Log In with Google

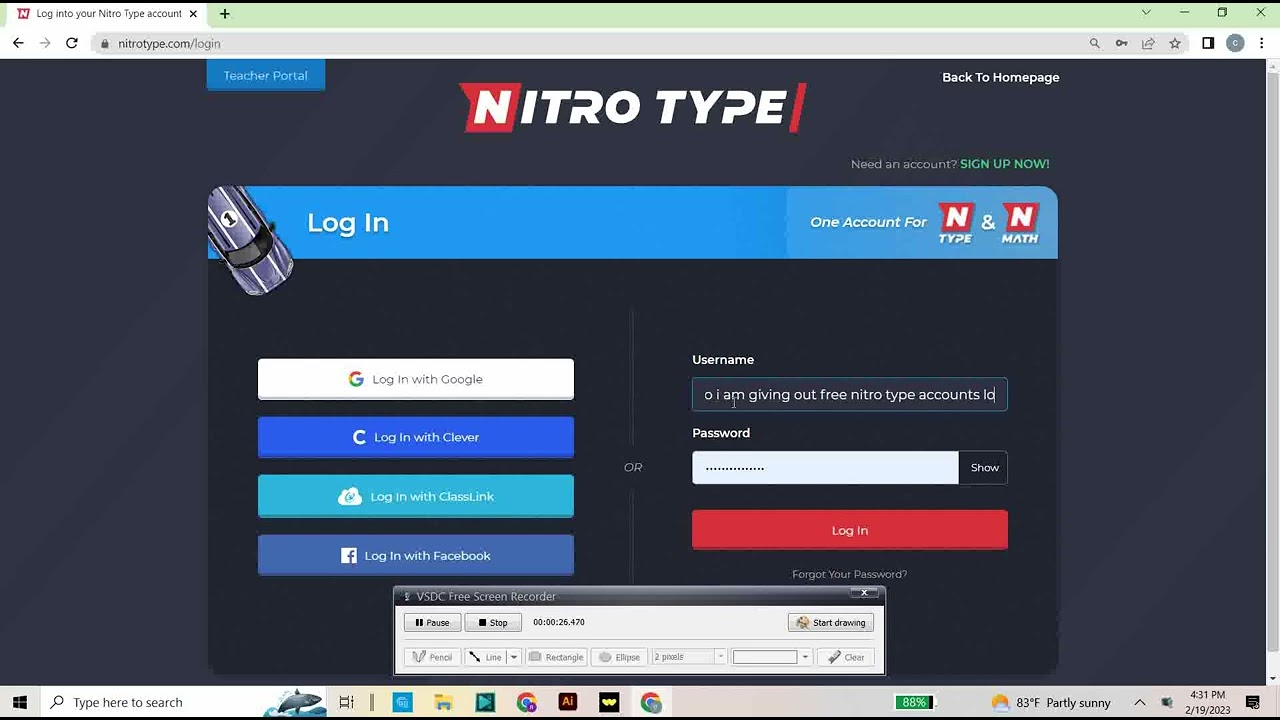[x=416, y=379]
